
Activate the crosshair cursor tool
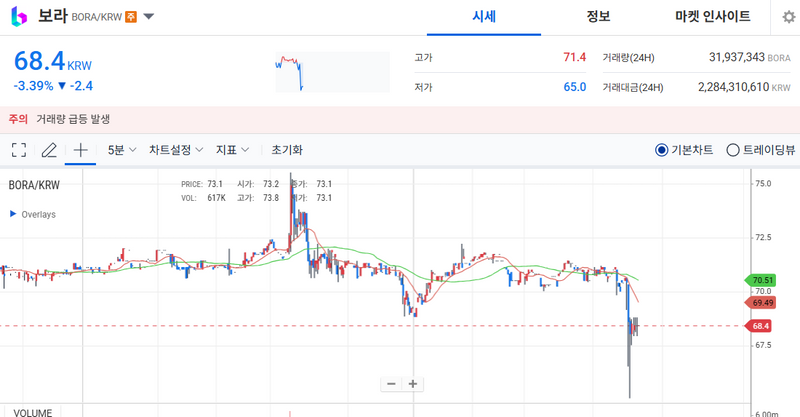coord(81,150)
